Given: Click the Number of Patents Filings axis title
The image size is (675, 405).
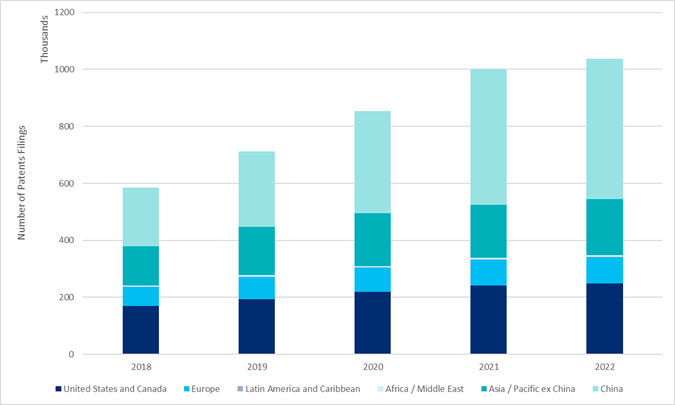Looking at the screenshot, I should tap(21, 184).
